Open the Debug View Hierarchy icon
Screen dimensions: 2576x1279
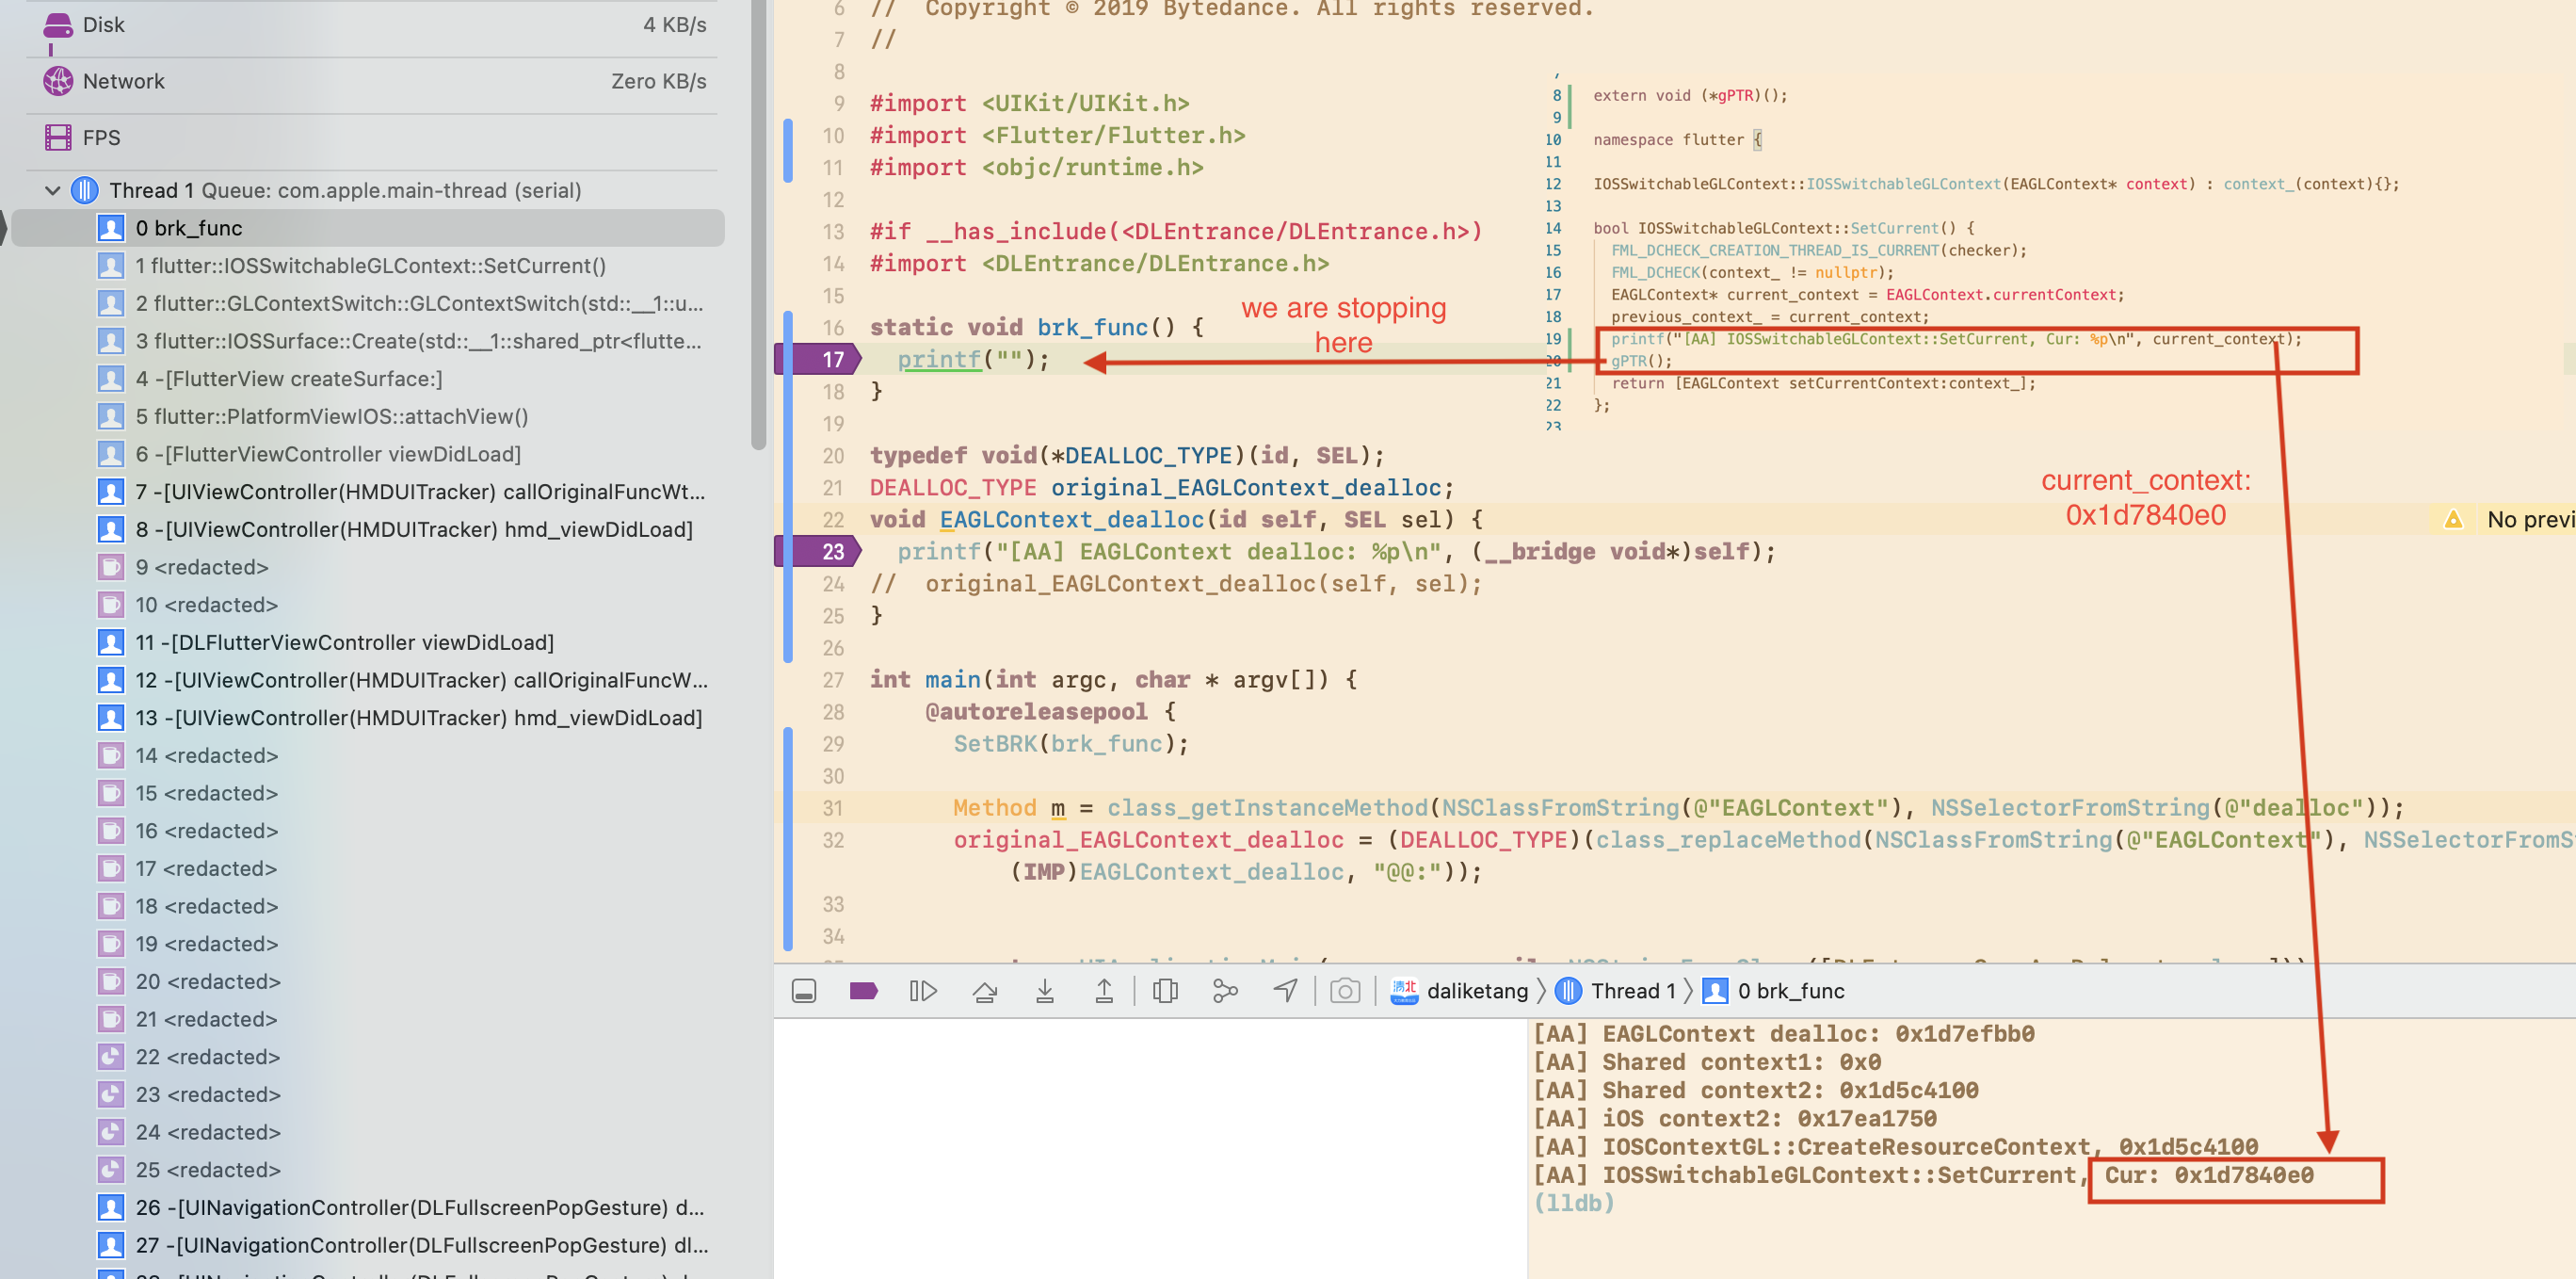[1165, 990]
